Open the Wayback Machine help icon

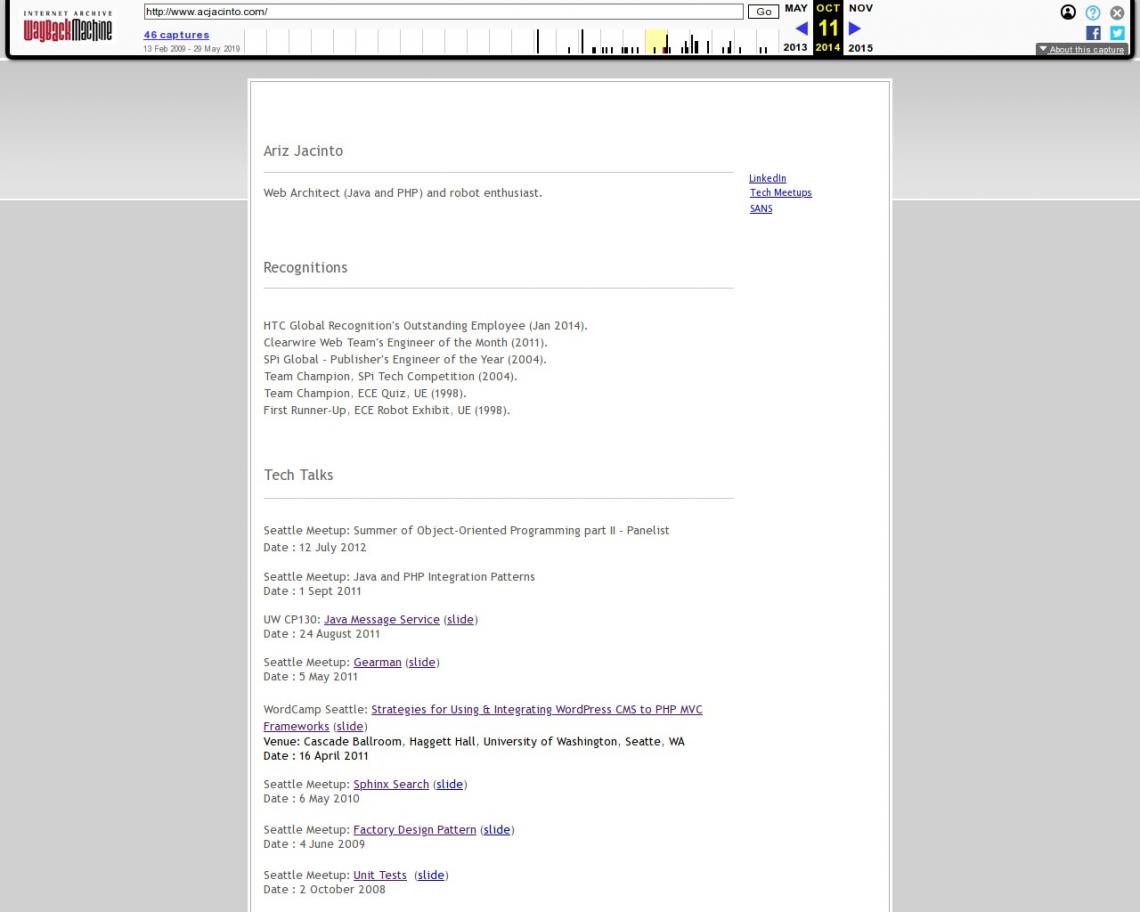pos(1093,12)
